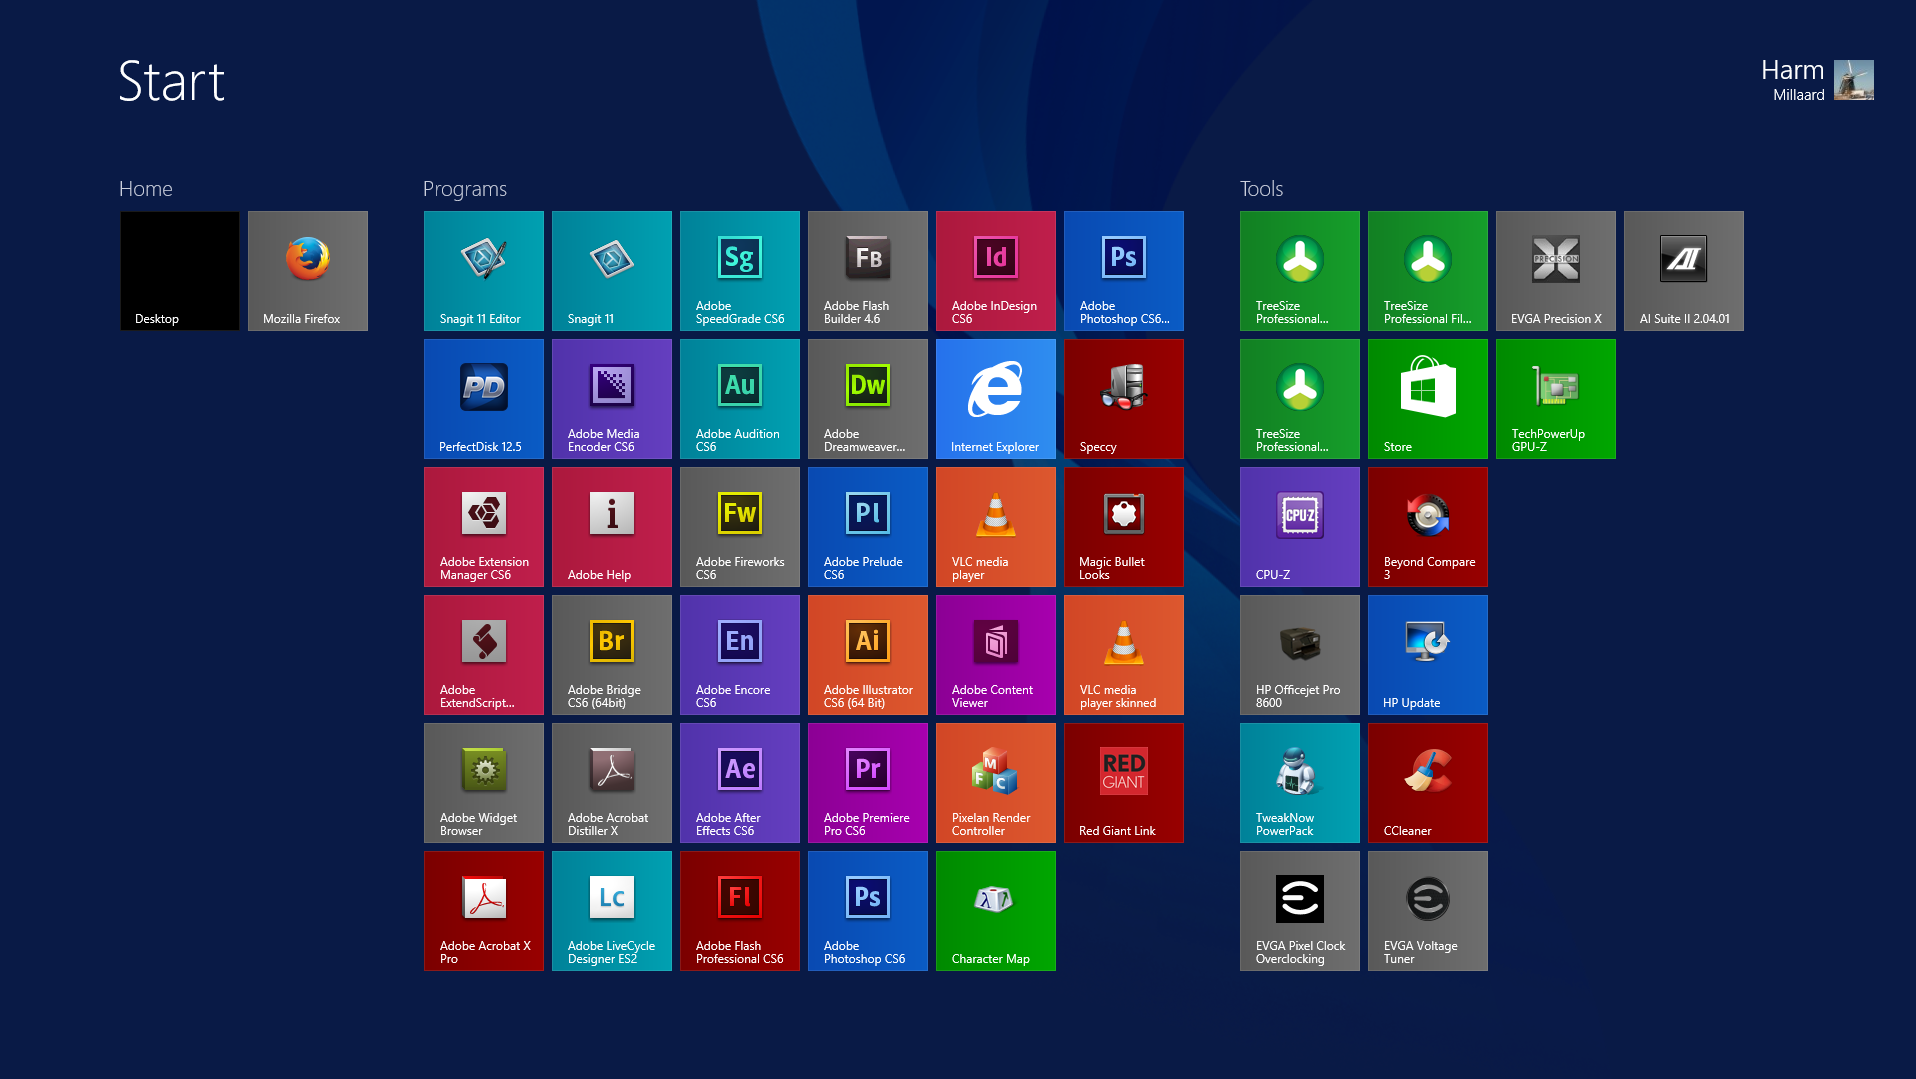
Task: Launch Beyond Compare 3
Action: [1428, 527]
